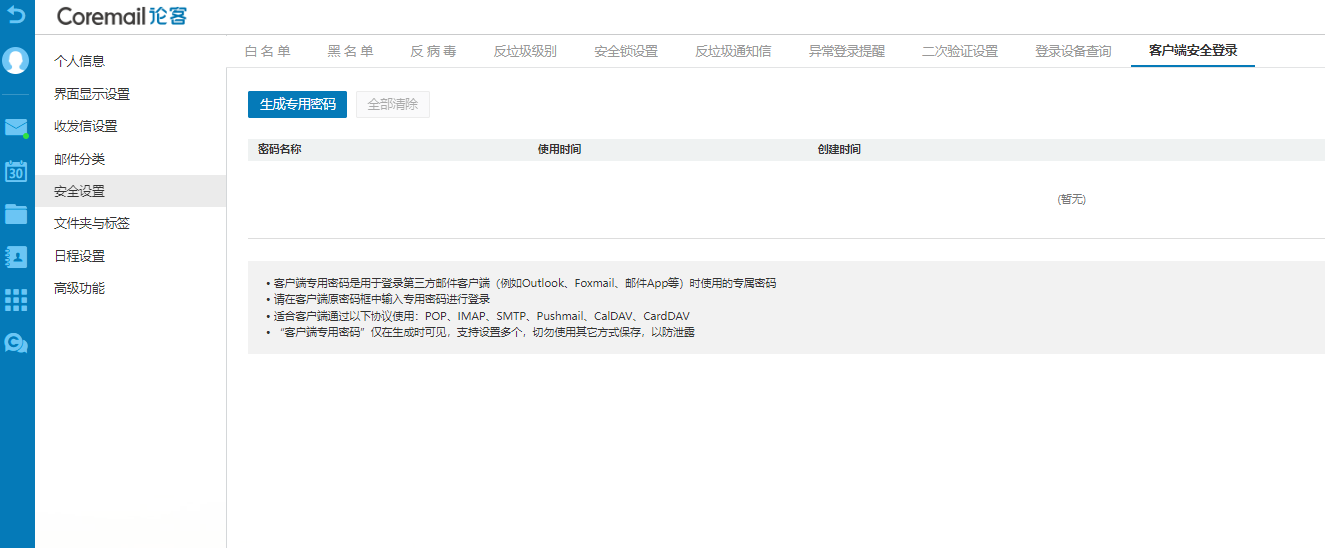Select 个人信息 in the settings menu
Image resolution: width=1325 pixels, height=548 pixels.
click(x=79, y=61)
